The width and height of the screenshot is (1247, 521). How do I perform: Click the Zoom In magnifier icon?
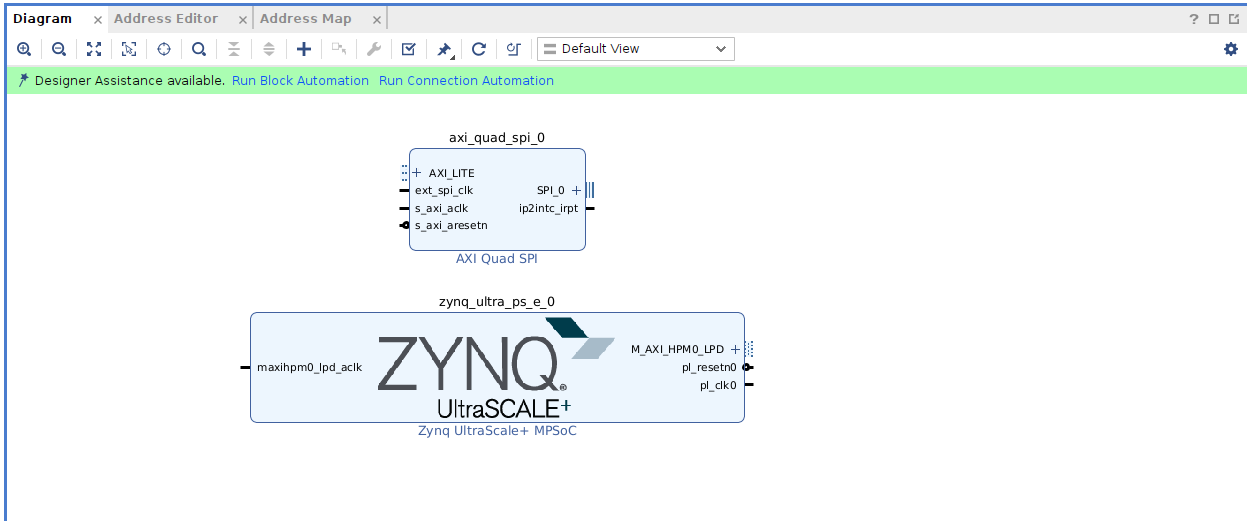pos(24,49)
